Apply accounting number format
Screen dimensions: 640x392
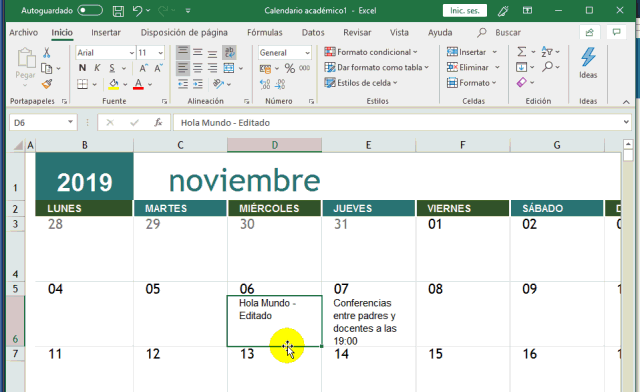coord(265,69)
